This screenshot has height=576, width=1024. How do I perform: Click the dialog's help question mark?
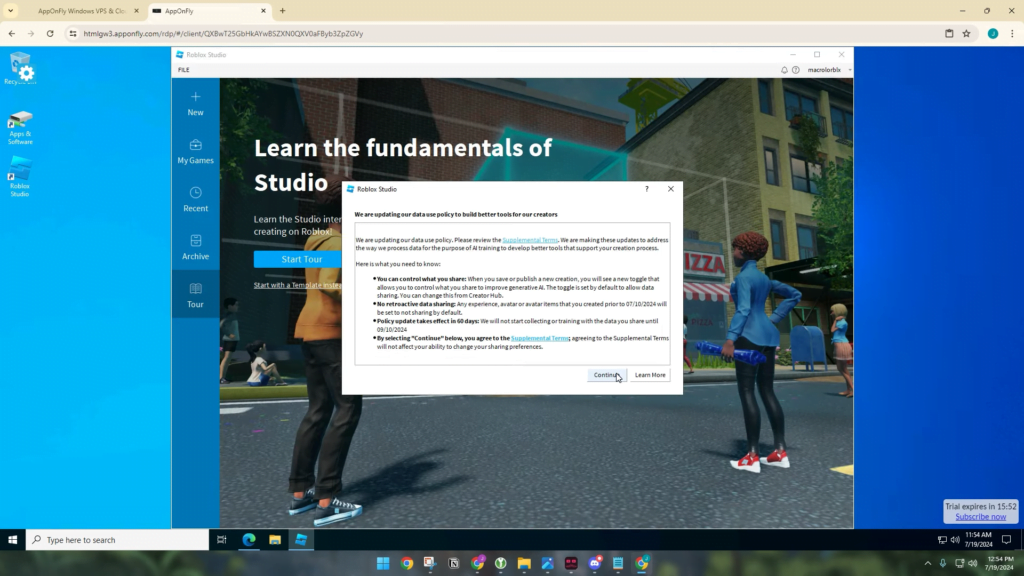pyautogui.click(x=647, y=189)
